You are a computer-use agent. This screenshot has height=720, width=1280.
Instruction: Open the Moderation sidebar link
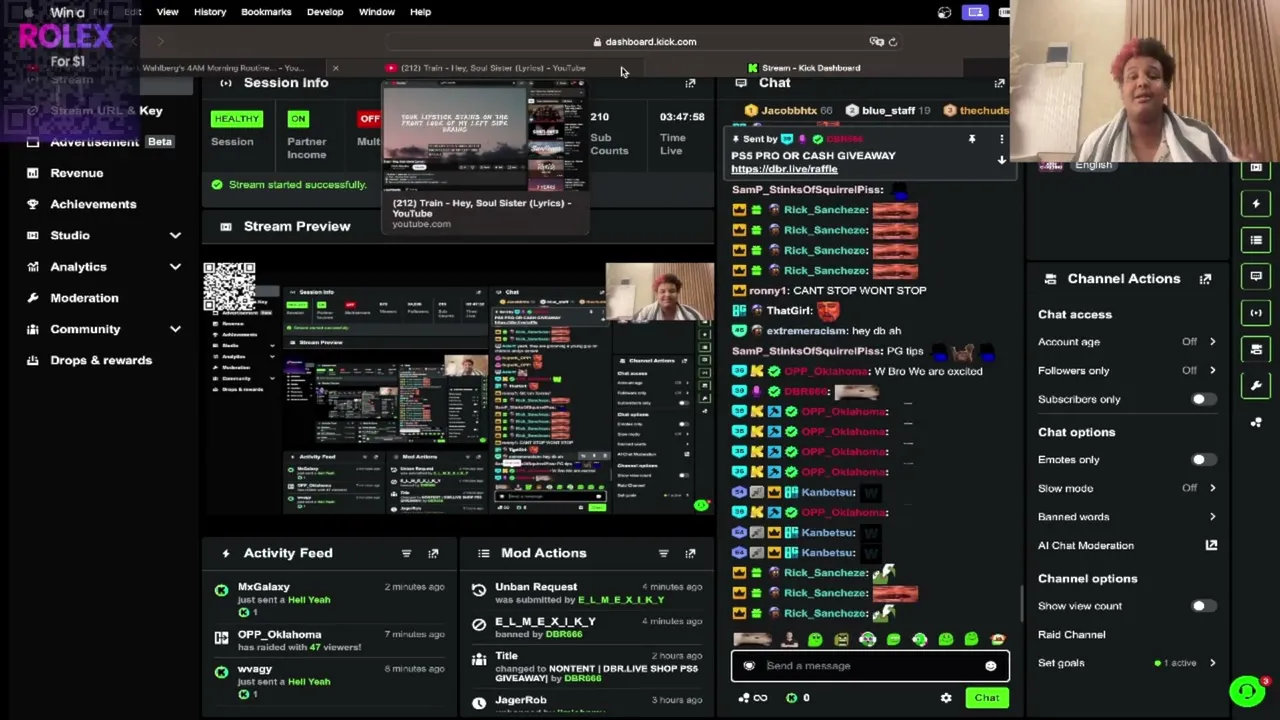(x=84, y=298)
